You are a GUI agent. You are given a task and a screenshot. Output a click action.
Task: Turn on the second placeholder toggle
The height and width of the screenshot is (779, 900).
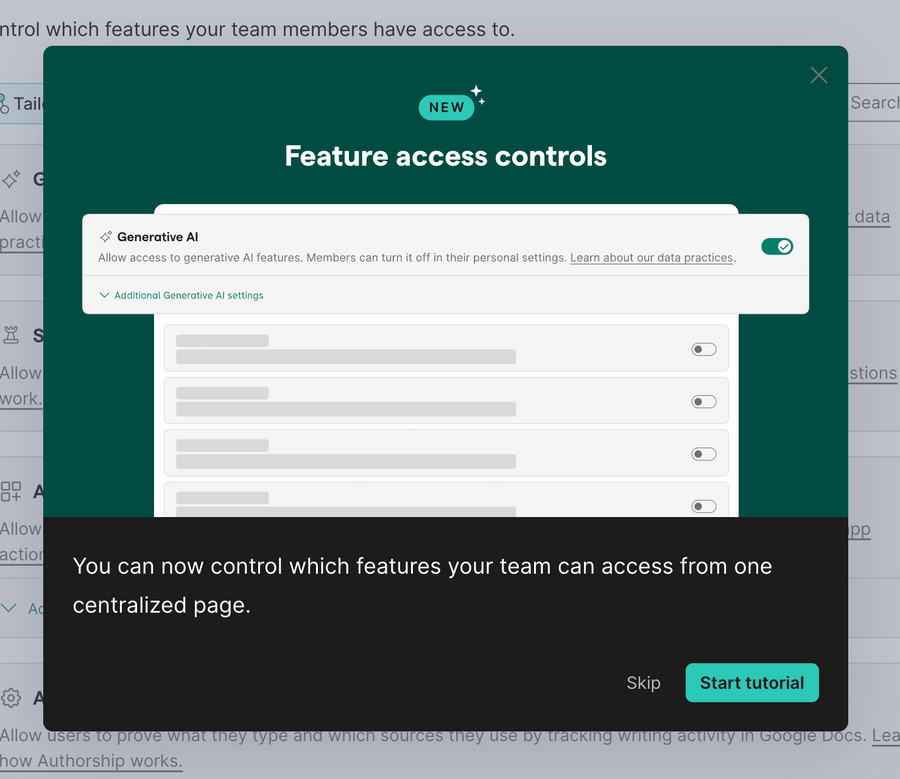coord(703,401)
